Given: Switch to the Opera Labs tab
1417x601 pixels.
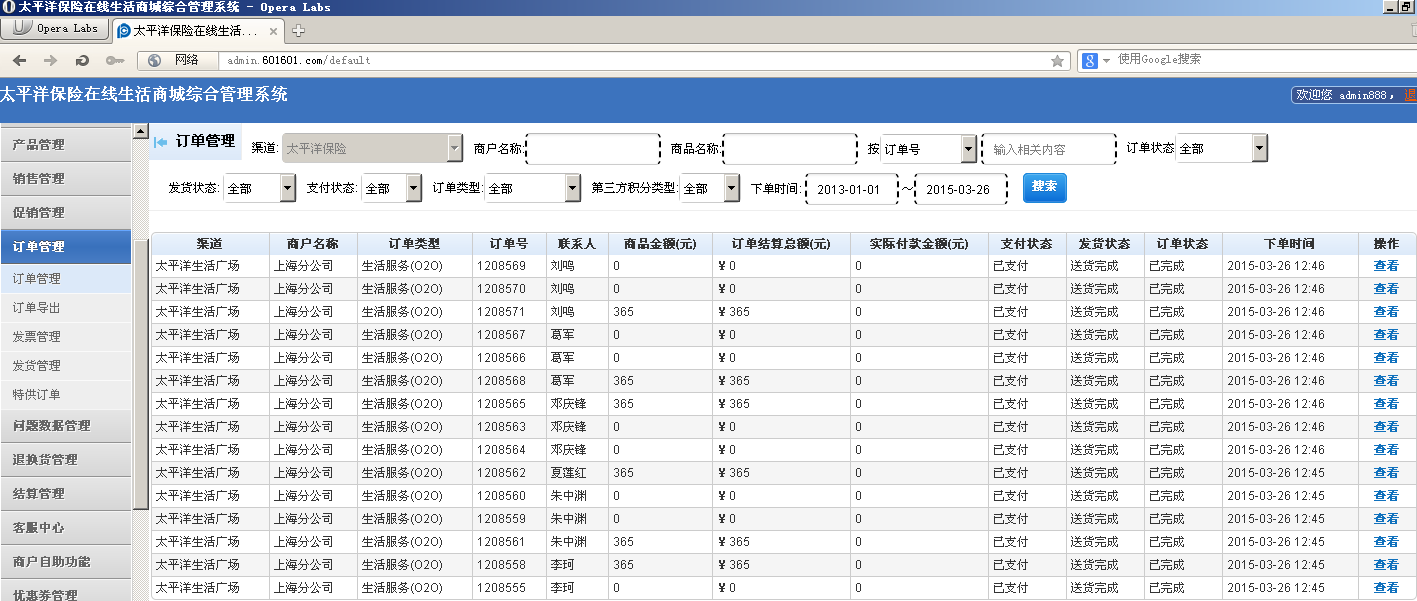Looking at the screenshot, I should coord(55,29).
